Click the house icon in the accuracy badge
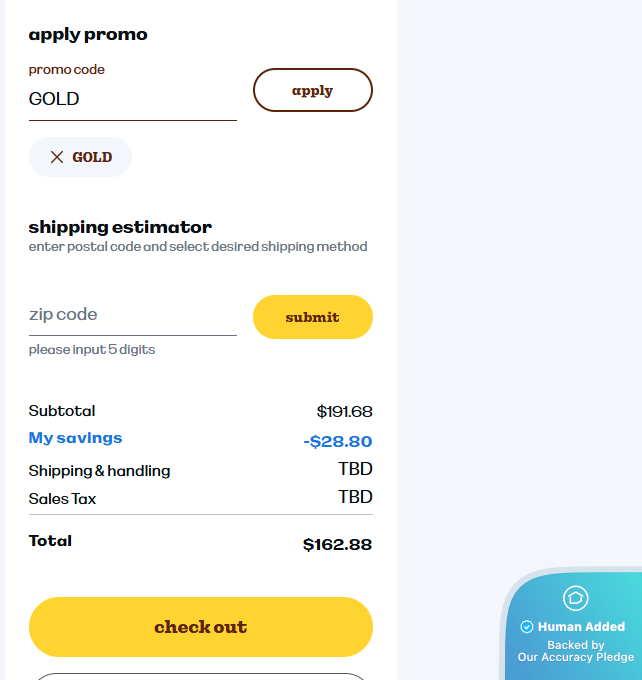The height and width of the screenshot is (680, 642). [575, 598]
